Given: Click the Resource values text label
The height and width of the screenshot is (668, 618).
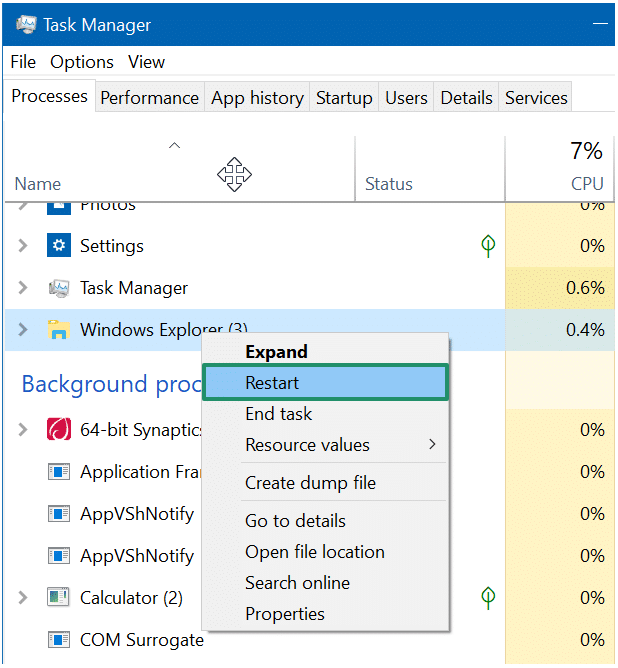Looking at the screenshot, I should click(x=307, y=445).
